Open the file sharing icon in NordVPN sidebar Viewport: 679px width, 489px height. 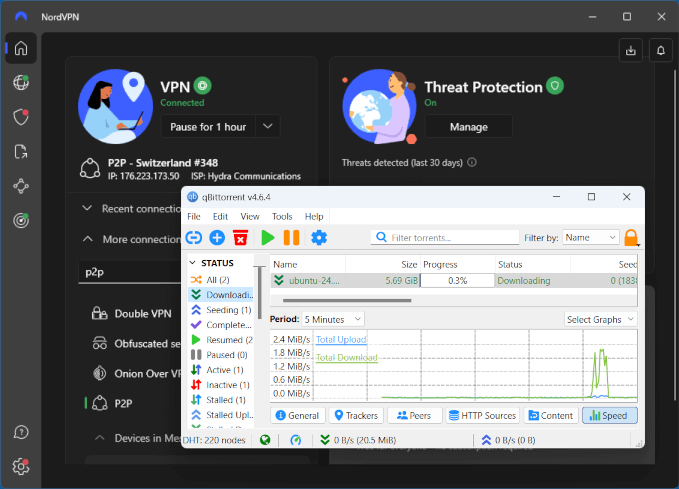click(x=21, y=152)
